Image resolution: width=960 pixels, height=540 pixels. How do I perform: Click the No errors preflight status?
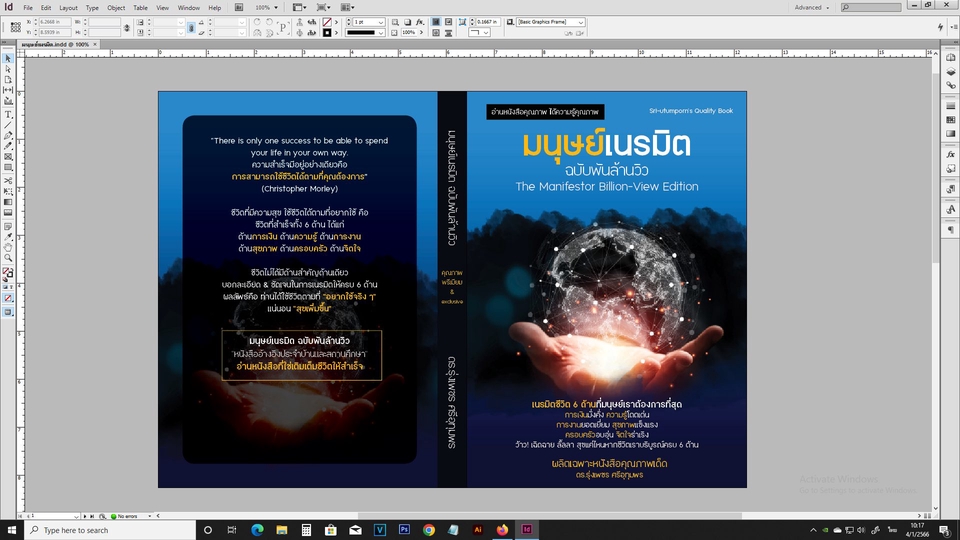pos(127,516)
